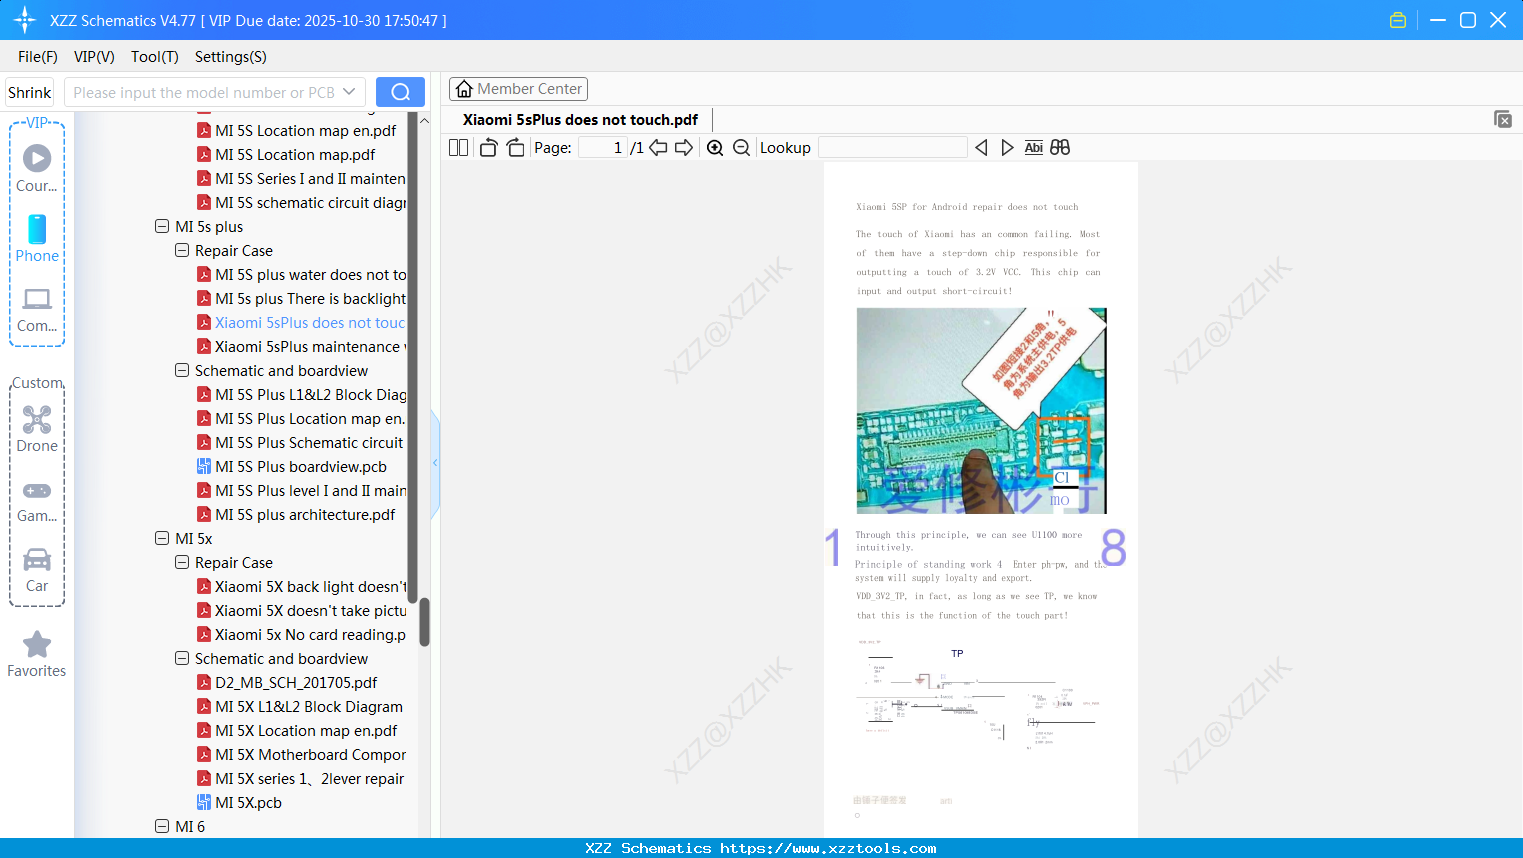The height and width of the screenshot is (858, 1523).
Task: Zoom out of the PDF
Action: tap(741, 148)
